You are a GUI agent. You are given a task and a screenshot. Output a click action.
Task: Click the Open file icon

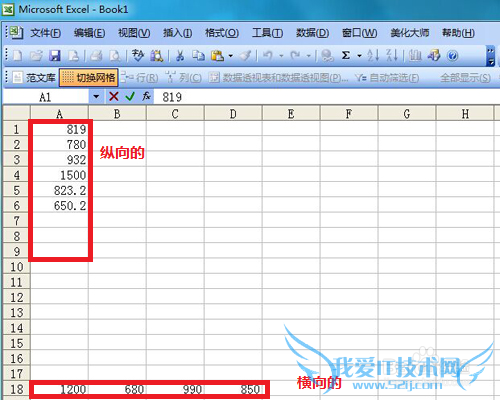36,55
